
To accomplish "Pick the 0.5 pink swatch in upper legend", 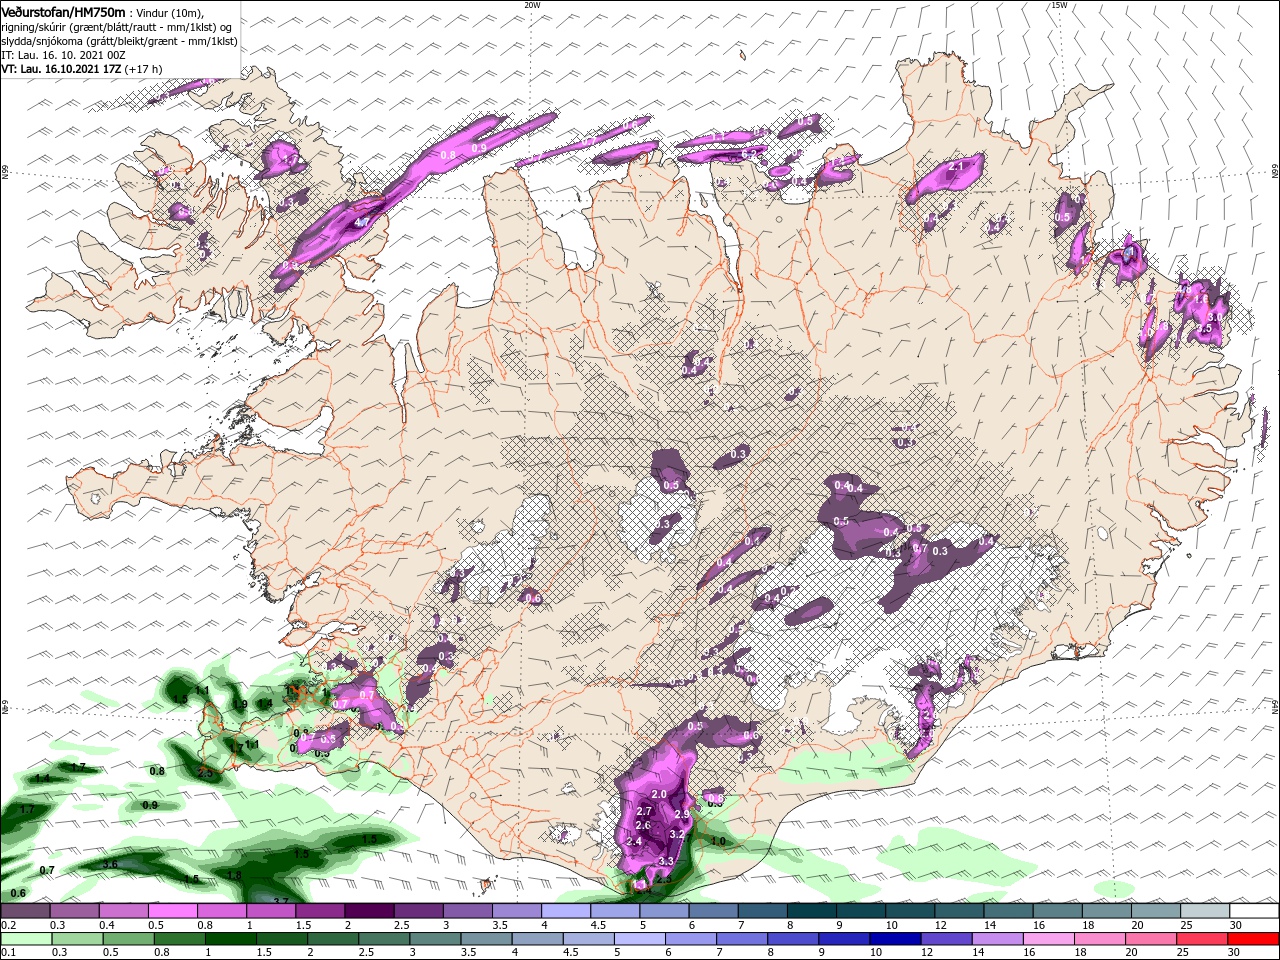I will [172, 911].
